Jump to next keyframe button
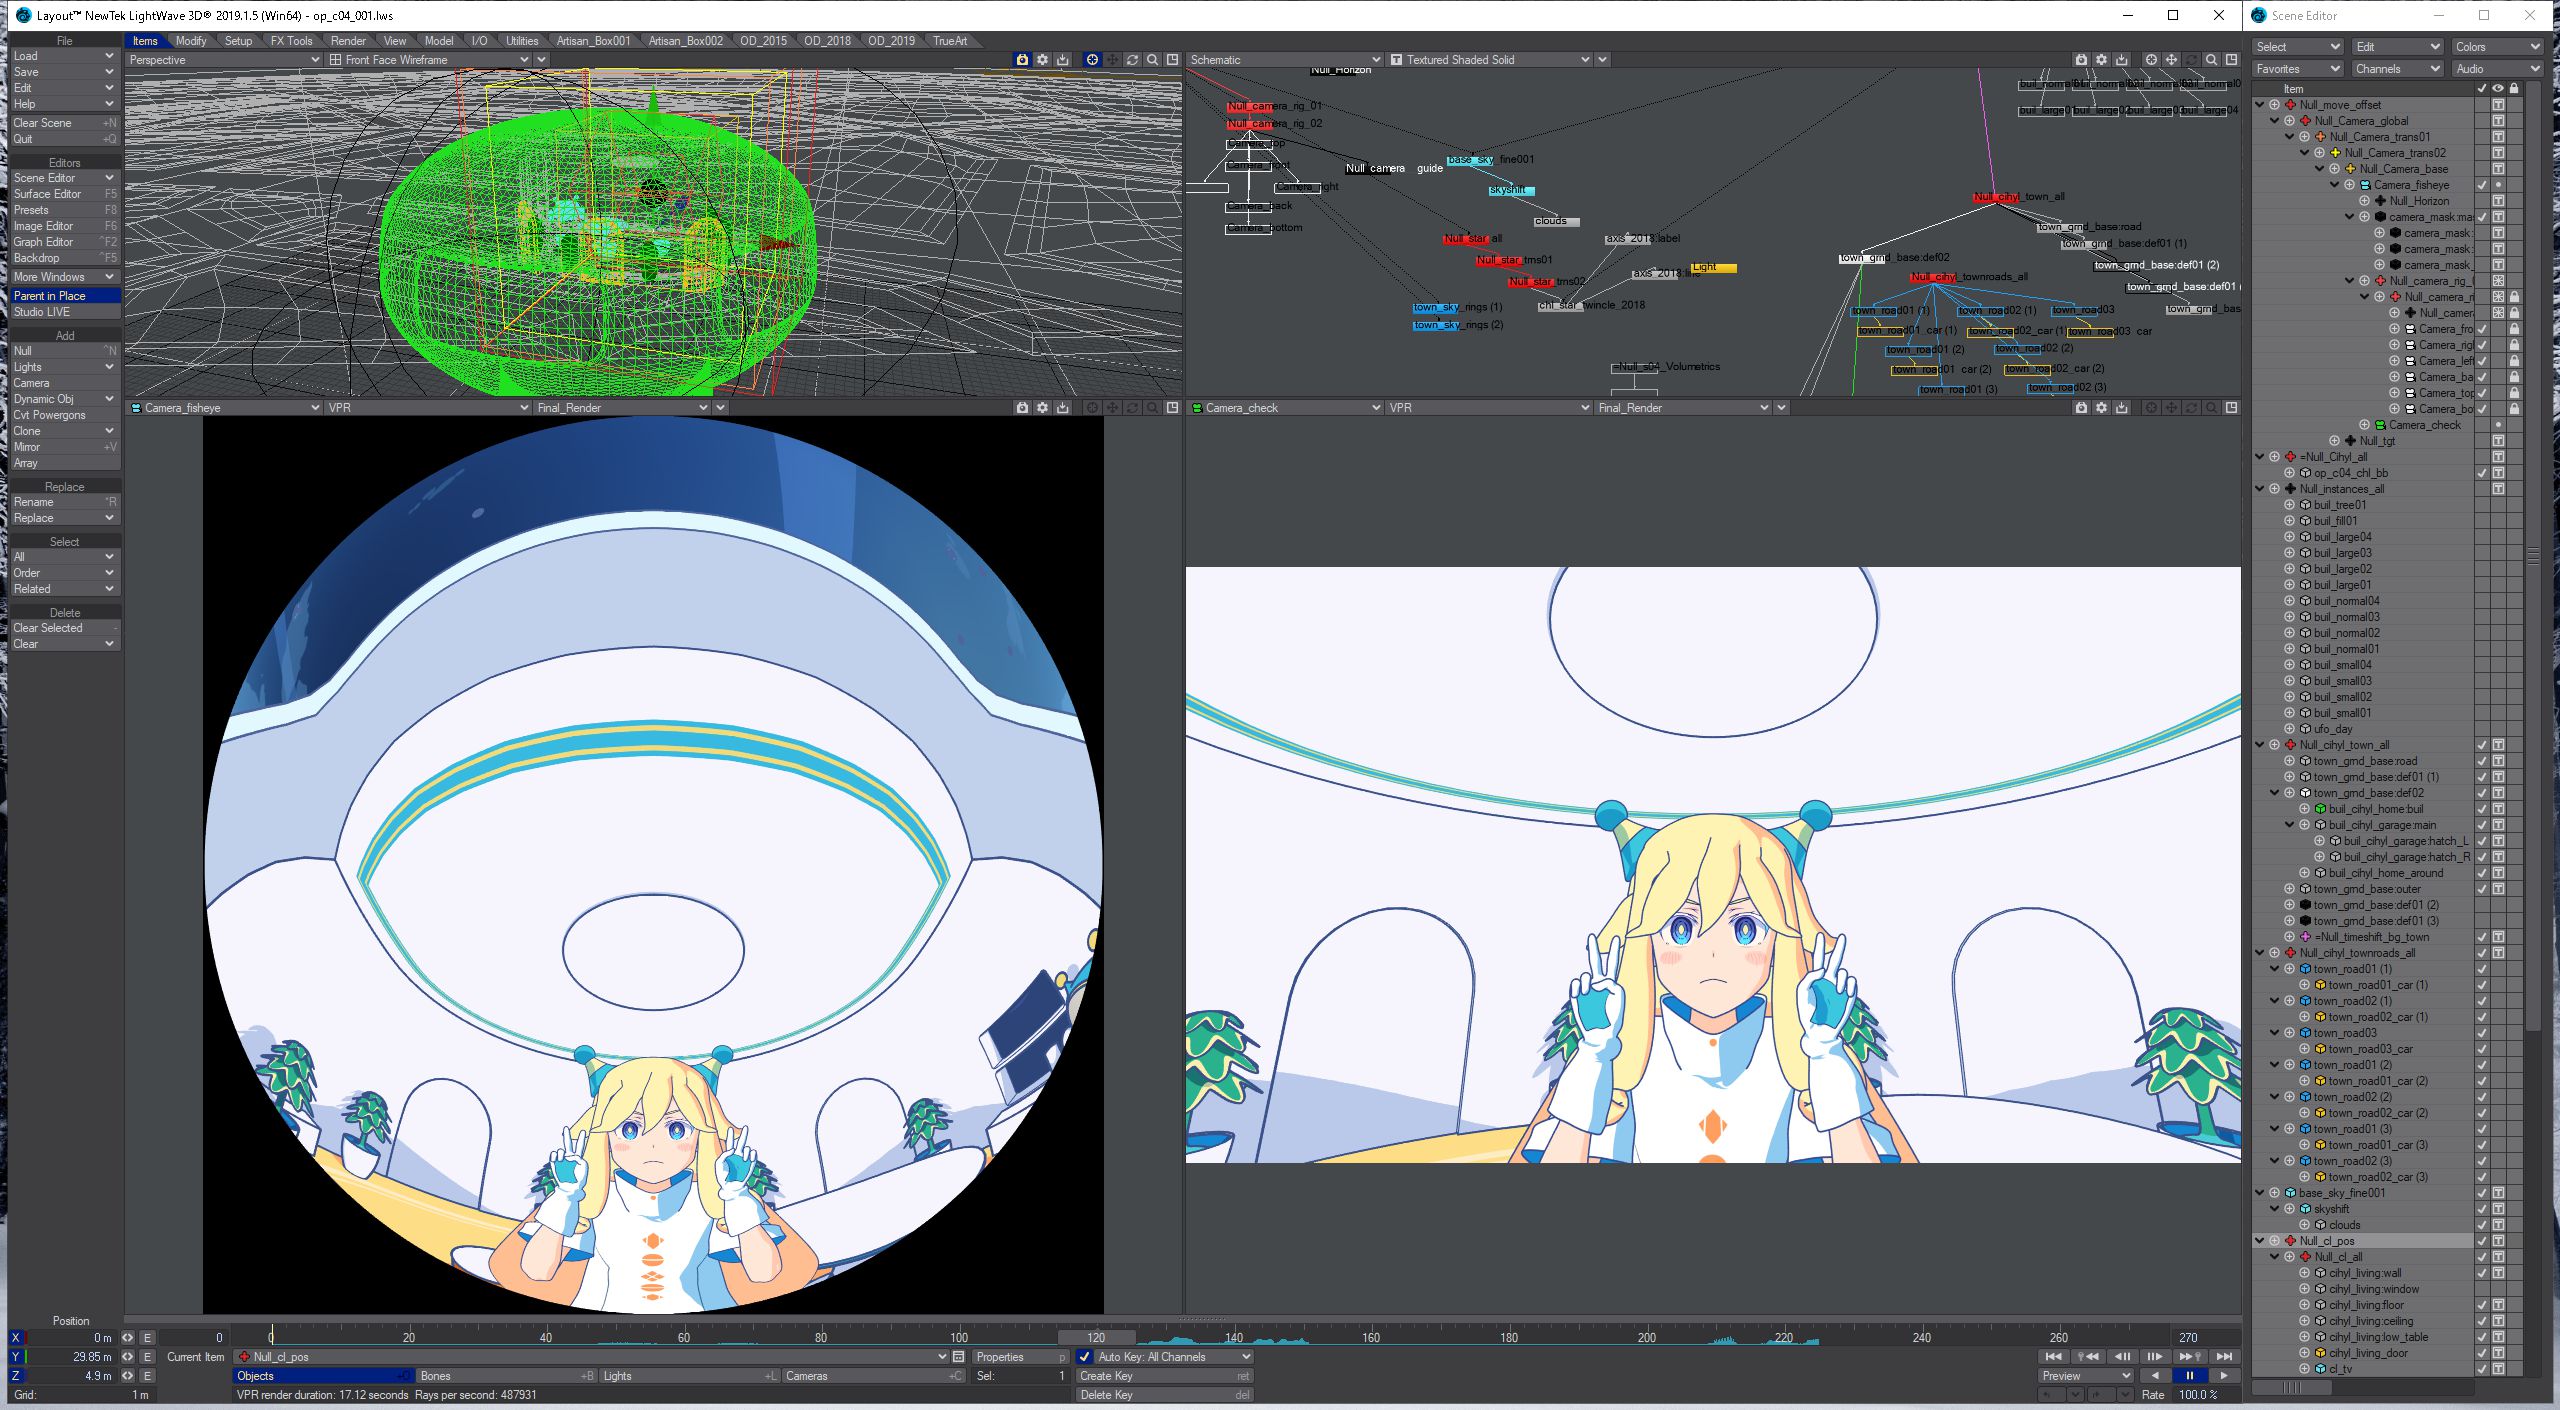This screenshot has height=1410, width=2560. [2190, 1357]
